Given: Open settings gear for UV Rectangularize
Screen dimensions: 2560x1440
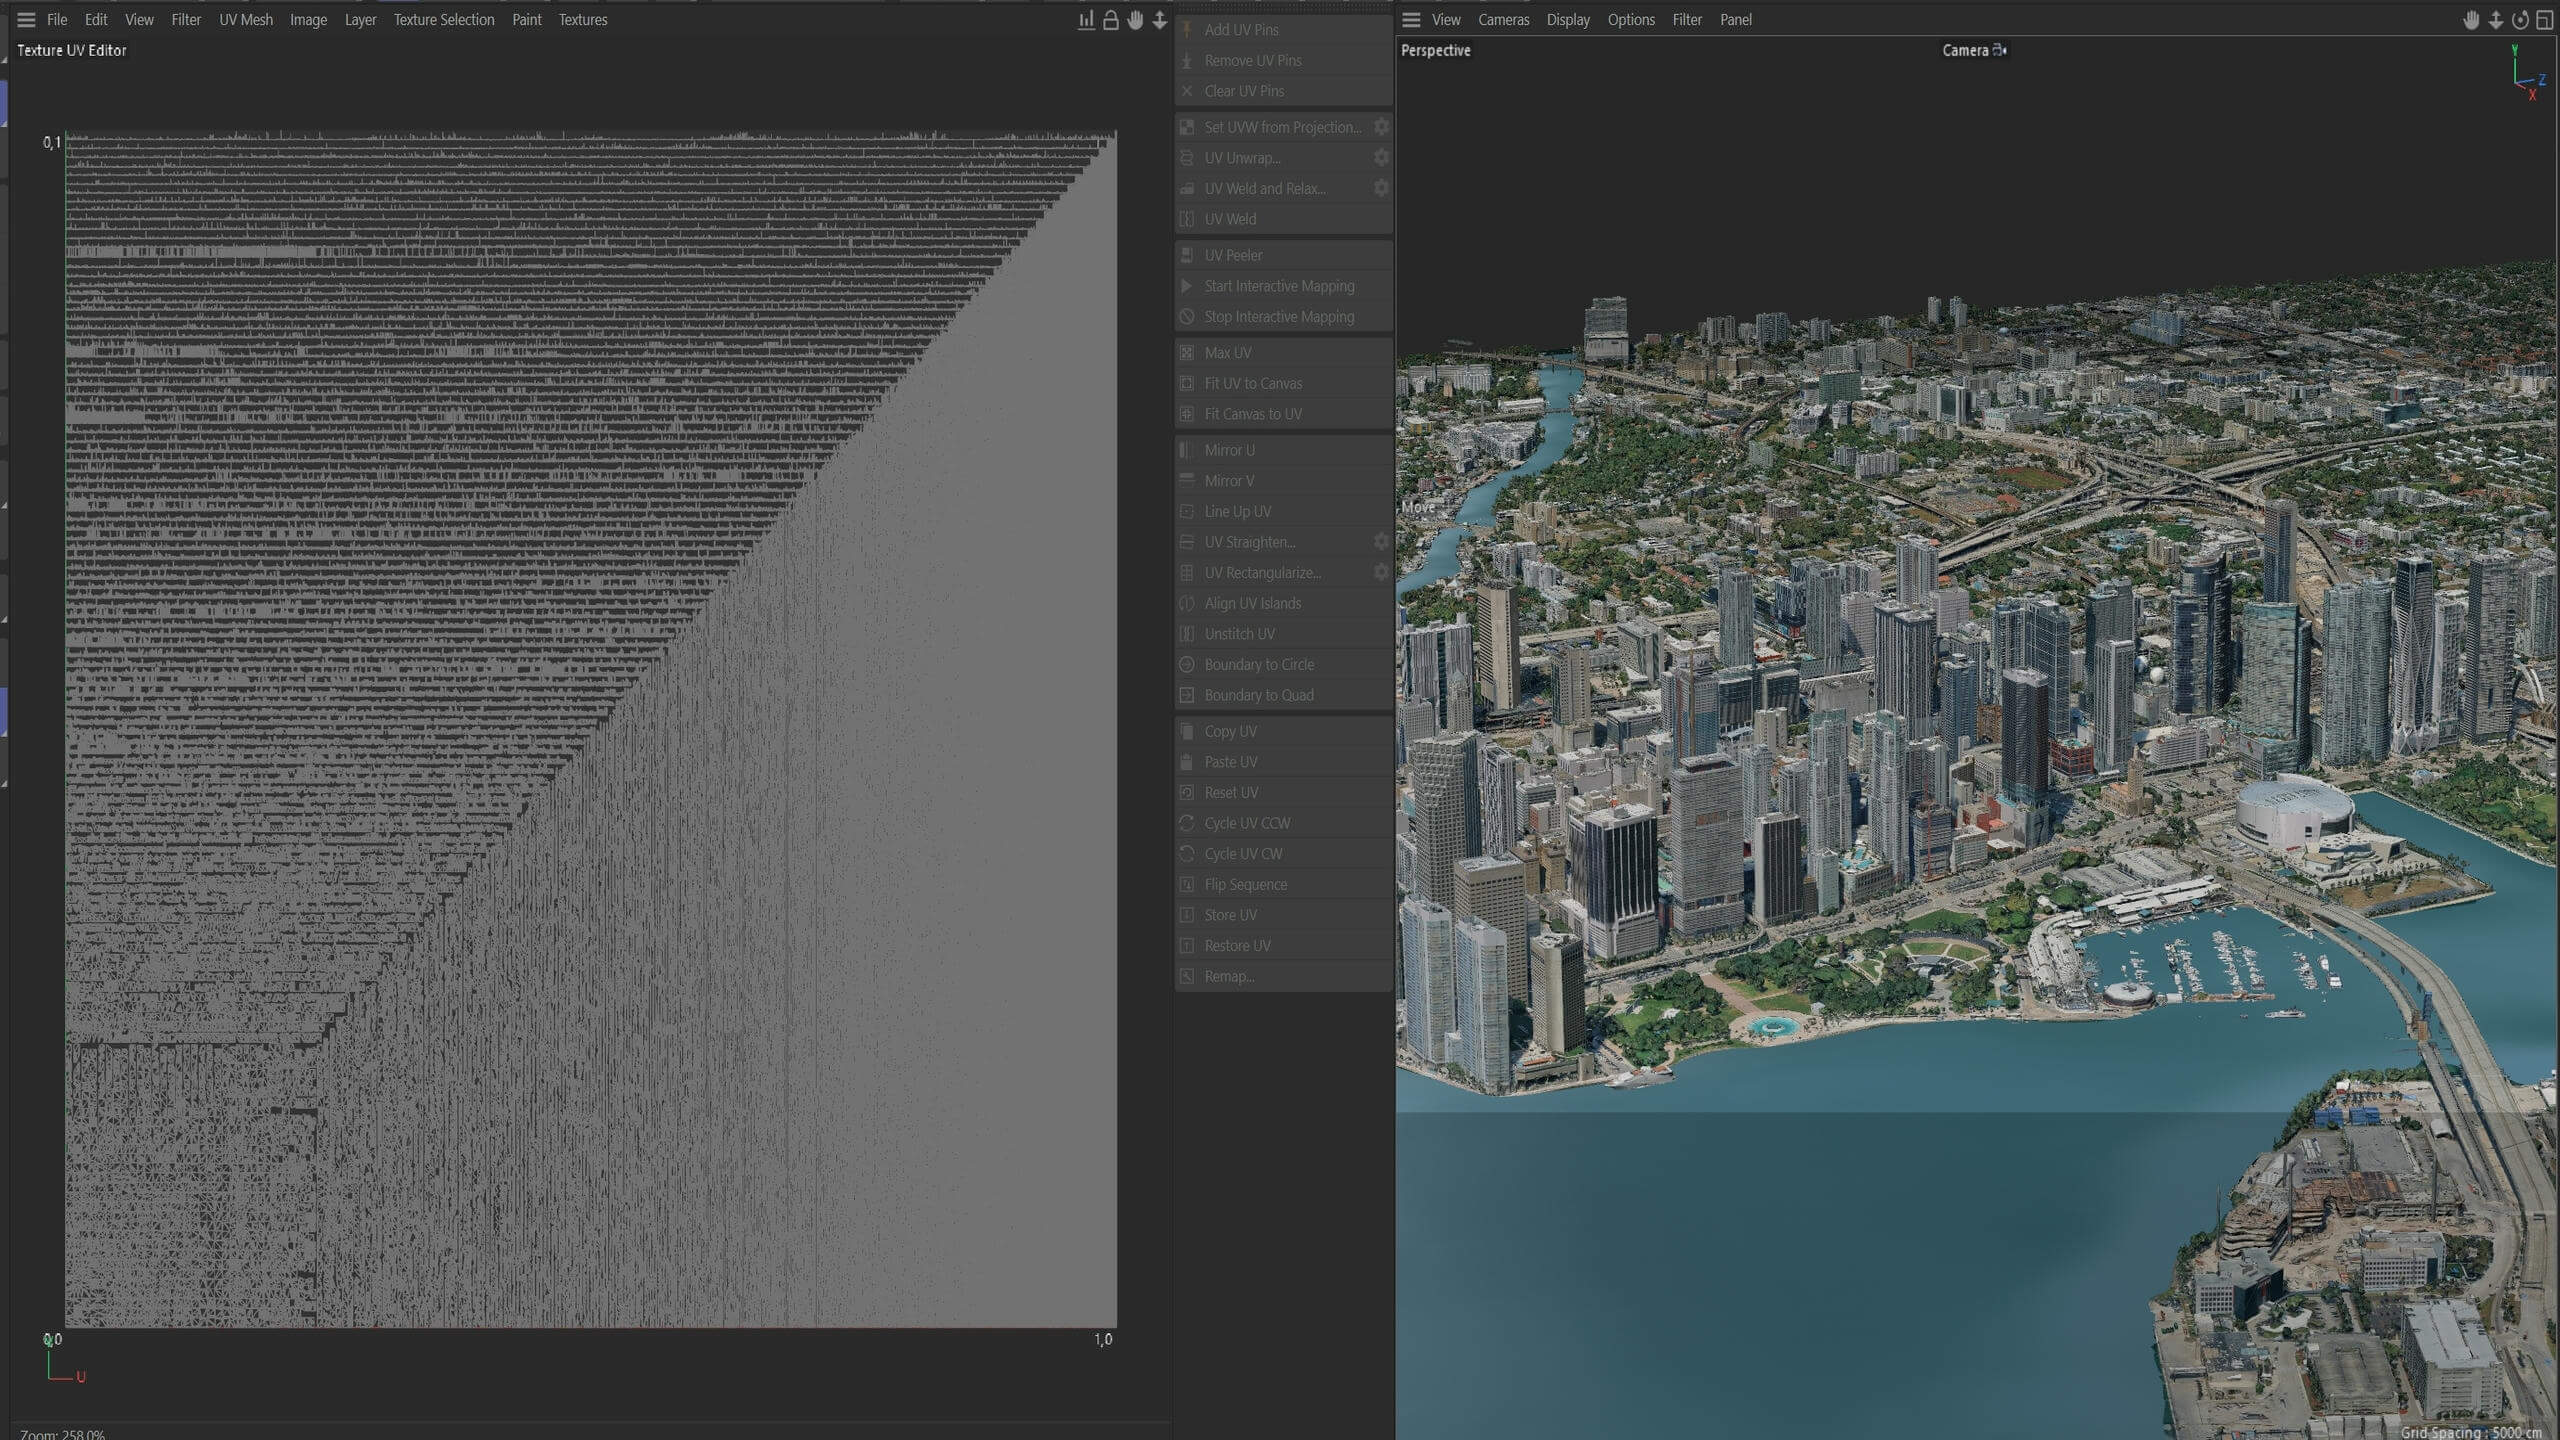Looking at the screenshot, I should [1381, 573].
